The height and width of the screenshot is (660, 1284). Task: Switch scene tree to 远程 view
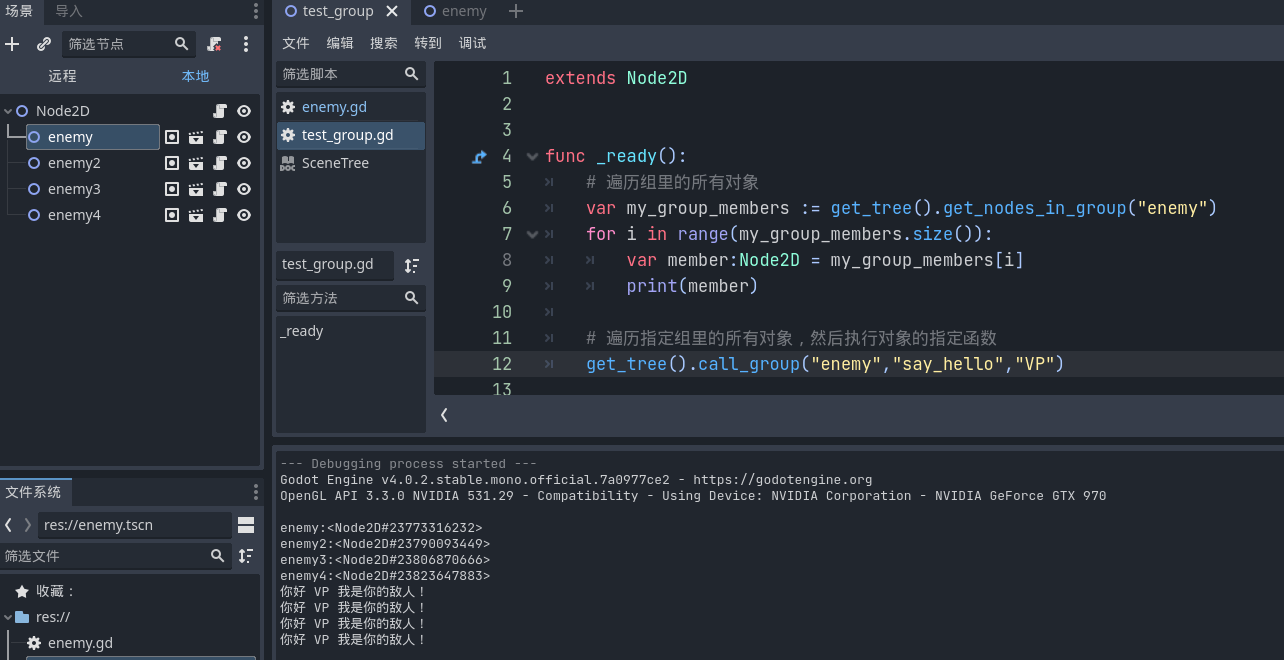tap(62, 76)
